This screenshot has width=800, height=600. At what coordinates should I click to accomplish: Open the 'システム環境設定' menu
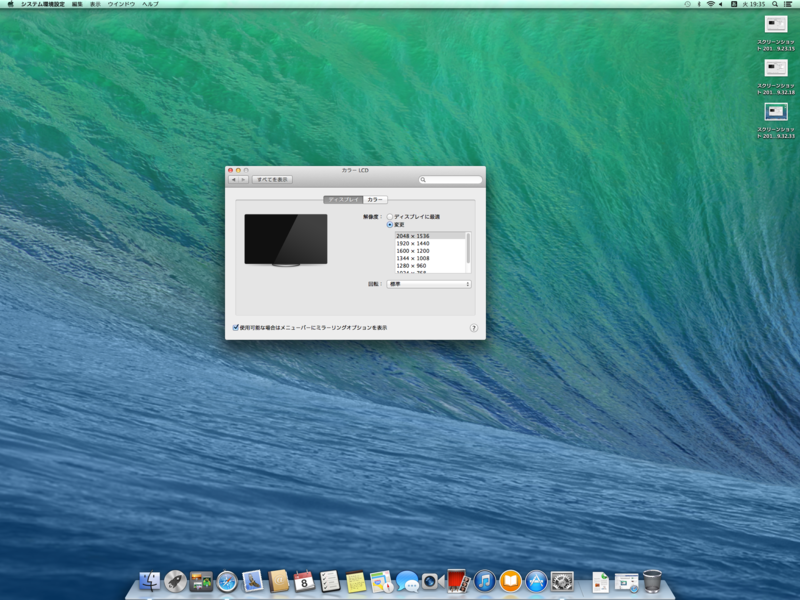click(x=43, y=4)
